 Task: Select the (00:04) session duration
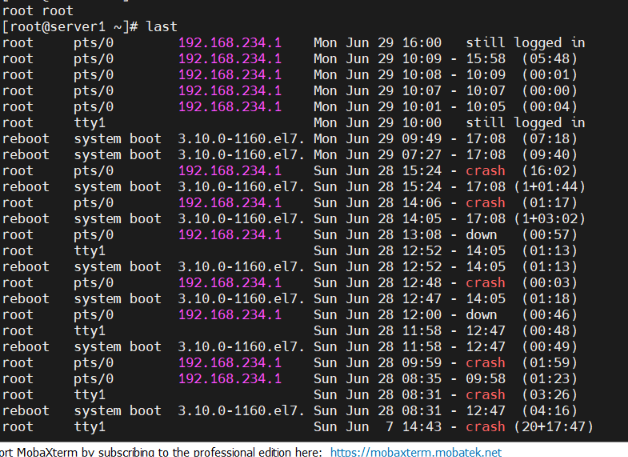pos(550,107)
